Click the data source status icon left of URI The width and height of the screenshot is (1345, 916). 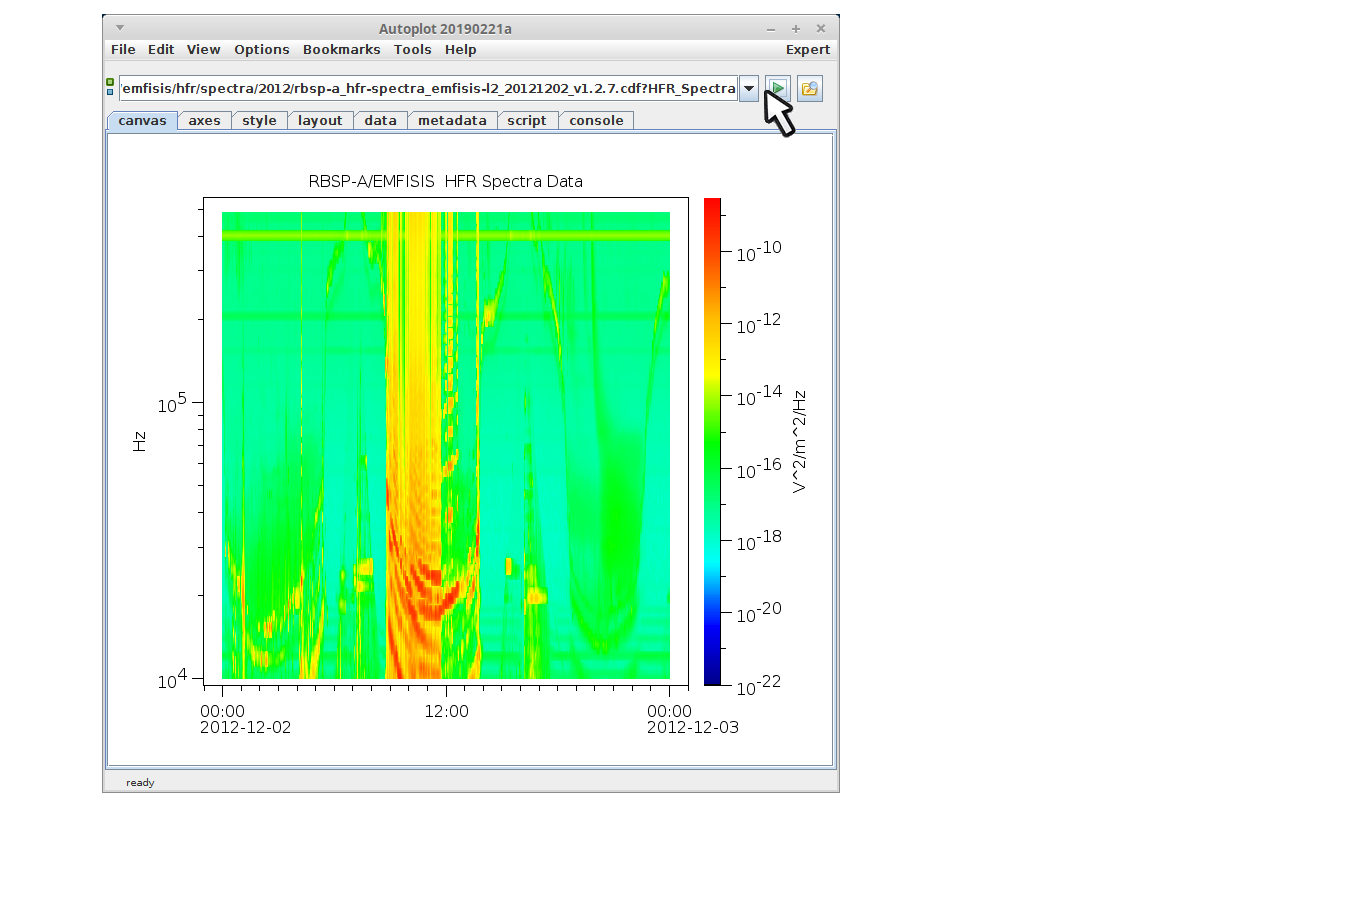click(110, 87)
